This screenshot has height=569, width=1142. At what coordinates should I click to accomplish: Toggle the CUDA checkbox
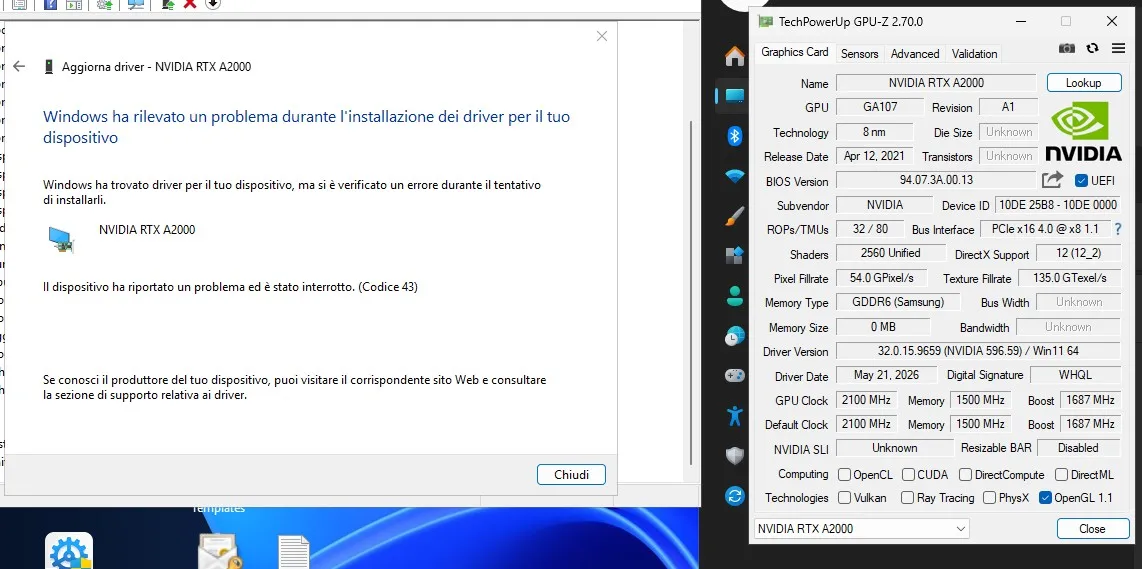[x=908, y=474]
